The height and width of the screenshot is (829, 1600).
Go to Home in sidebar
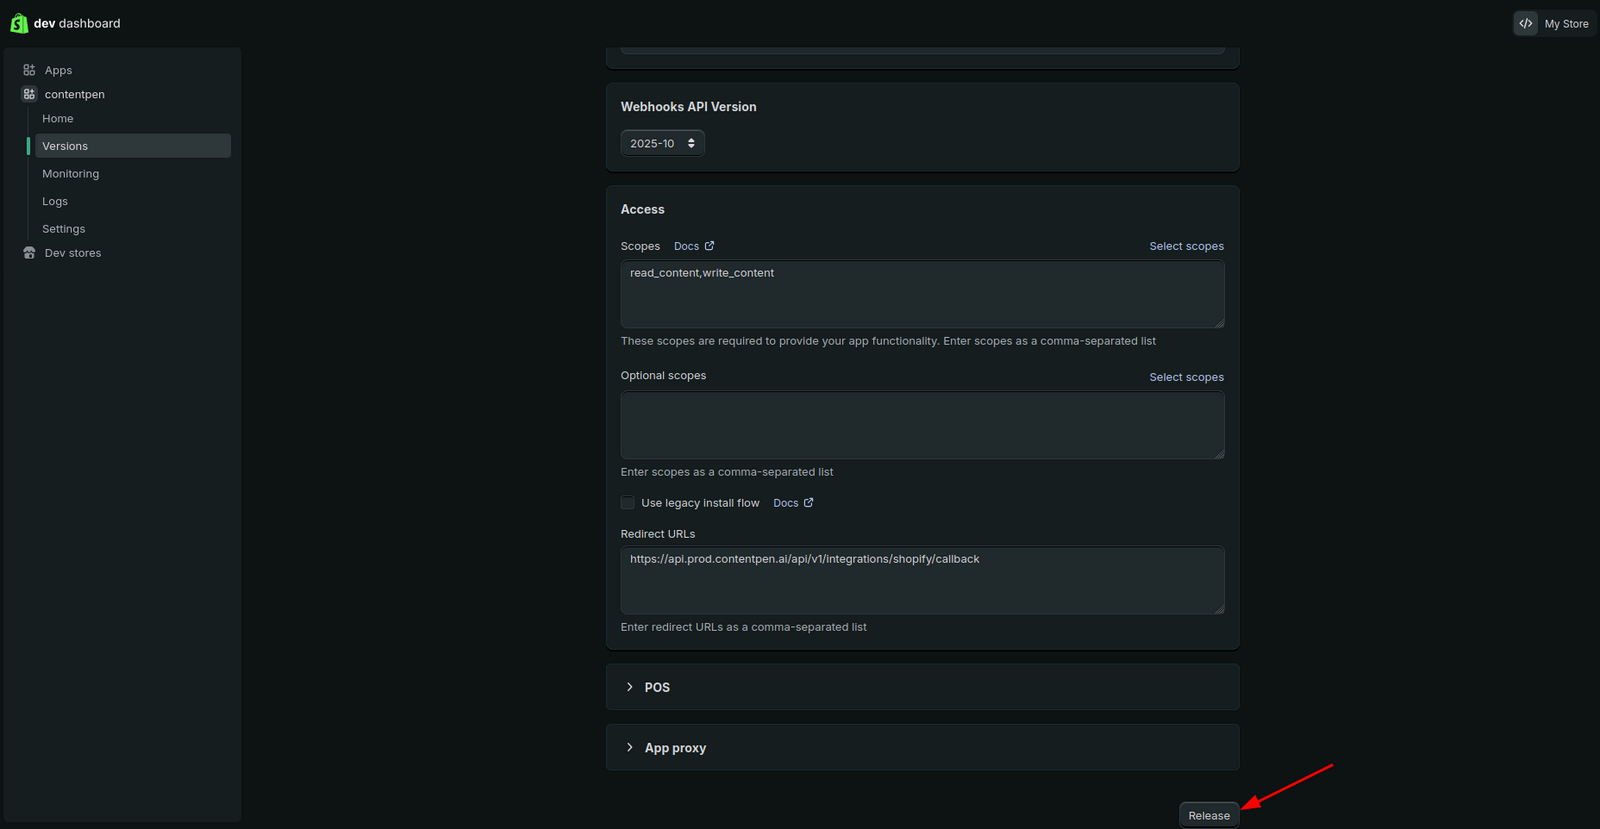coord(58,119)
